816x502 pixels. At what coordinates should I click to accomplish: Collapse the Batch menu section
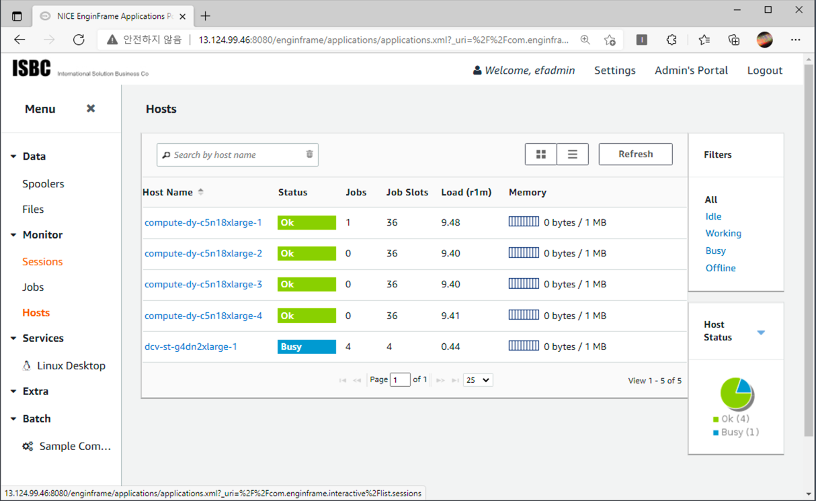coord(14,419)
